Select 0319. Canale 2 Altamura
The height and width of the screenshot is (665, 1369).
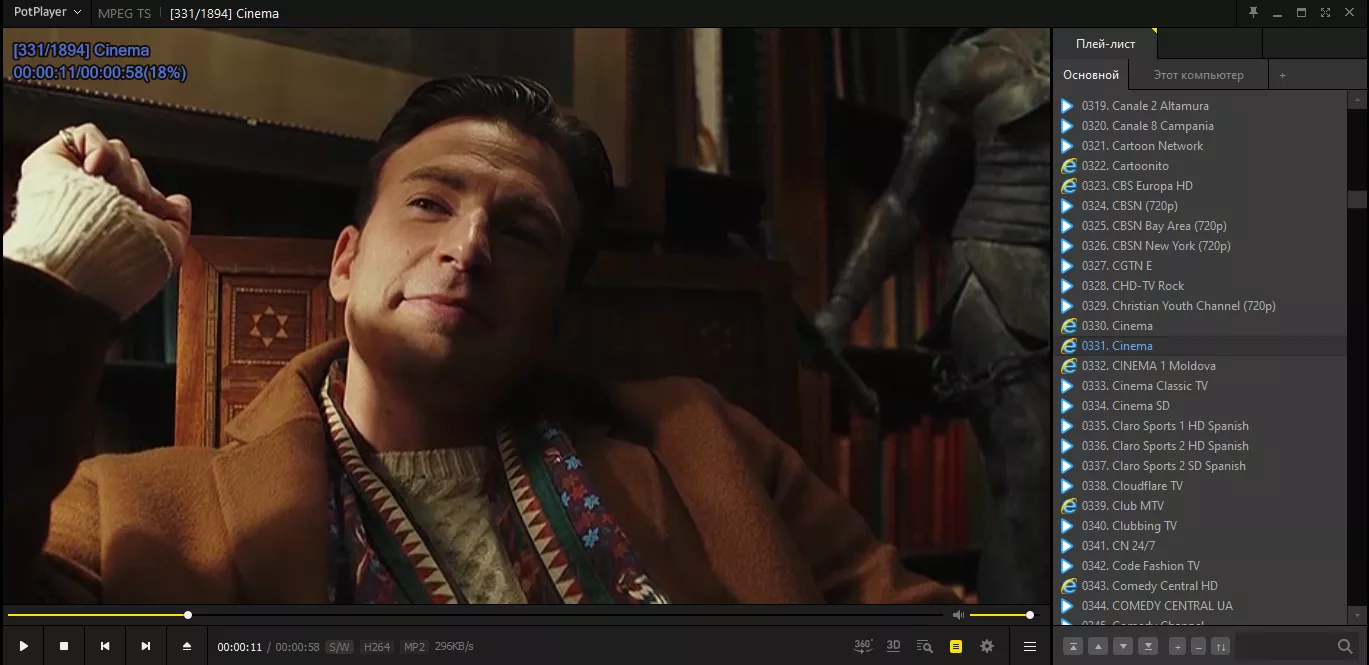click(x=1201, y=106)
